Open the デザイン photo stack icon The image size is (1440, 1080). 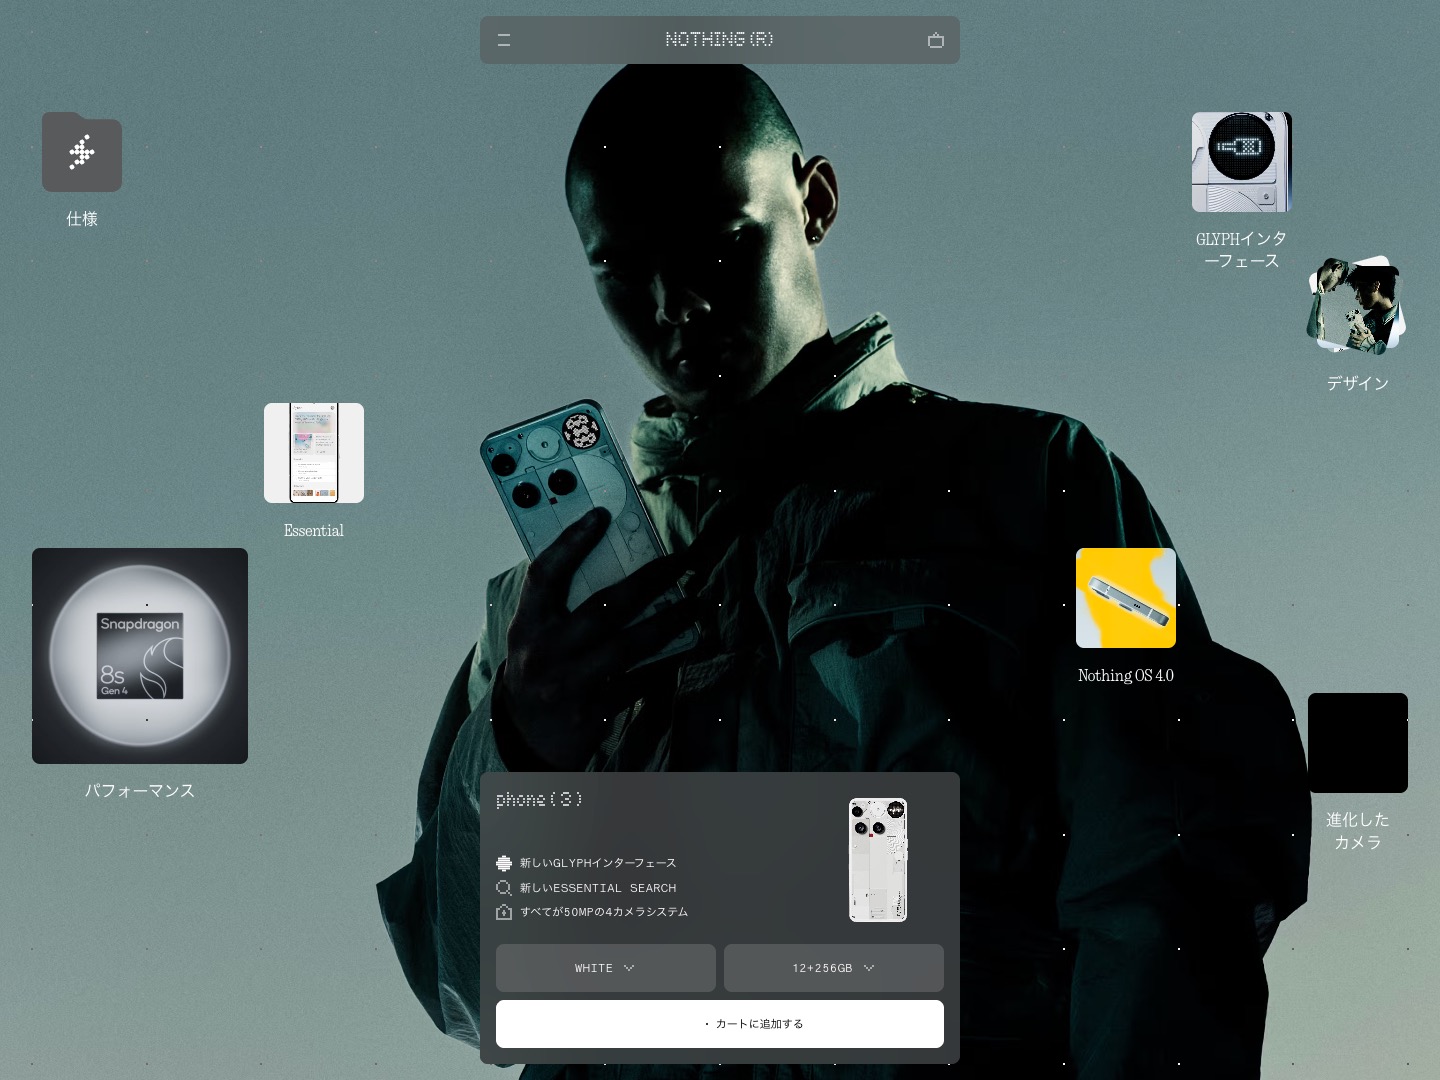tap(1356, 306)
